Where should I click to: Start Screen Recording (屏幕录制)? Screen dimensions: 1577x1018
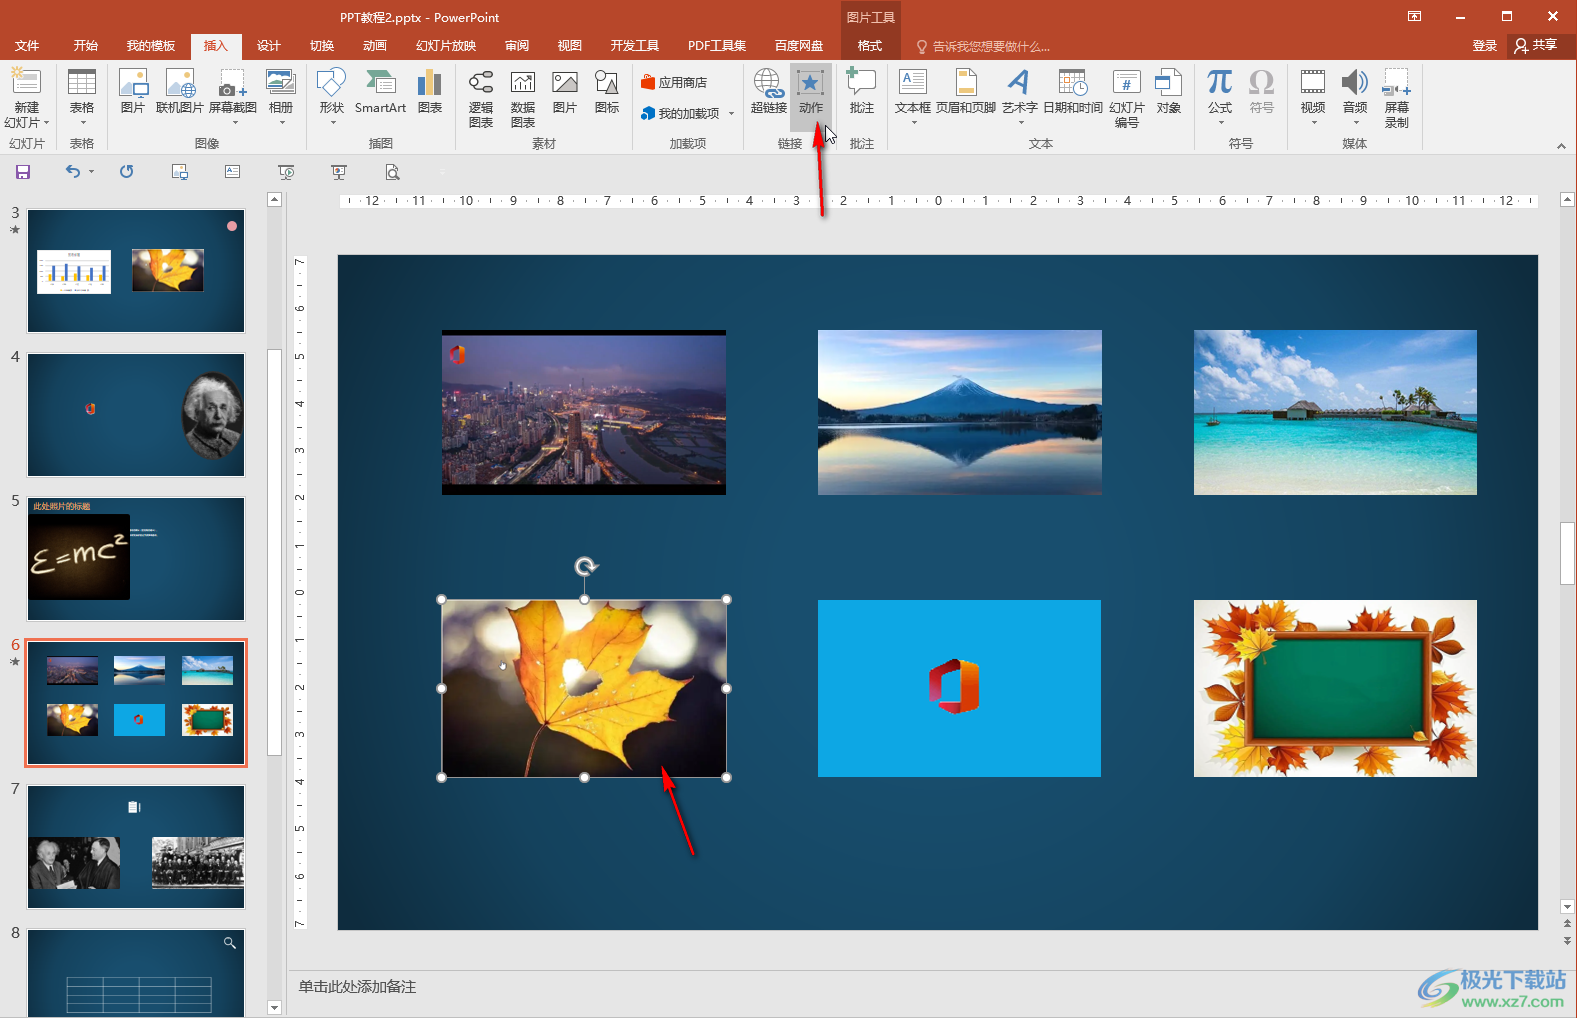[1397, 98]
